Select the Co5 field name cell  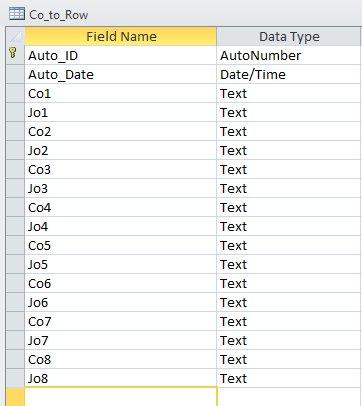coord(121,245)
